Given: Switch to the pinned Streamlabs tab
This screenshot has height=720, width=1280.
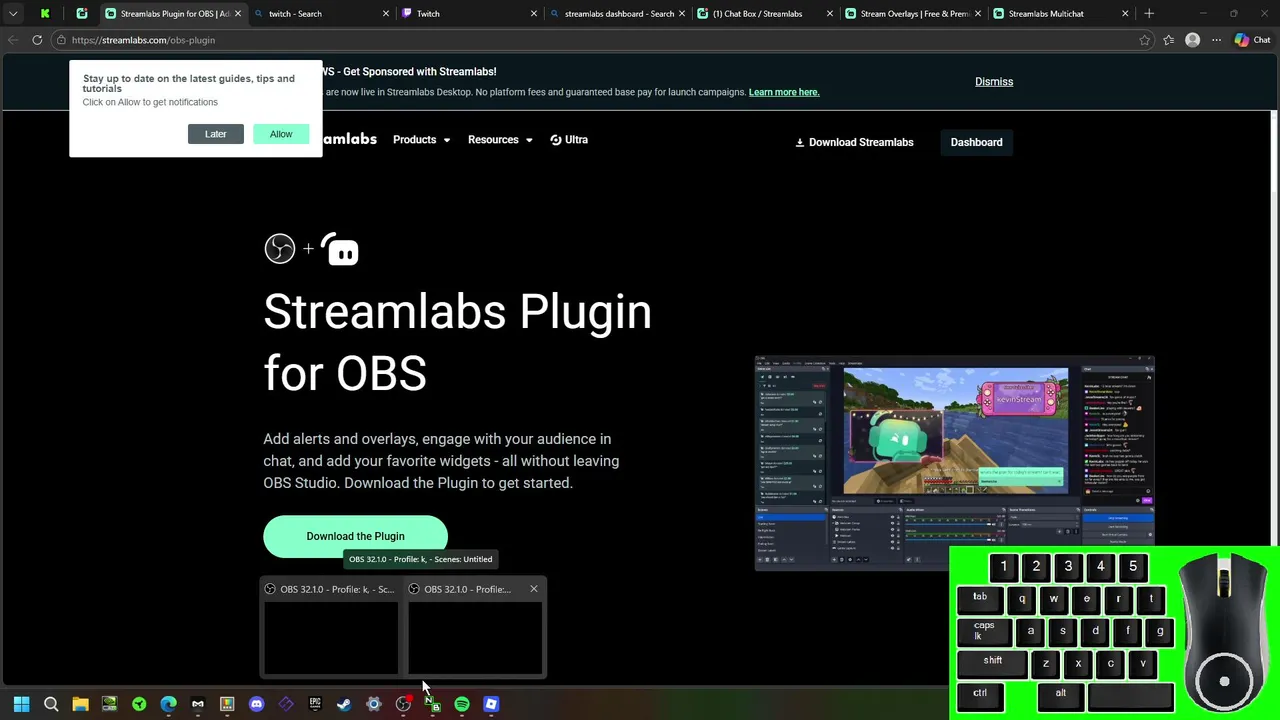Looking at the screenshot, I should click(82, 14).
